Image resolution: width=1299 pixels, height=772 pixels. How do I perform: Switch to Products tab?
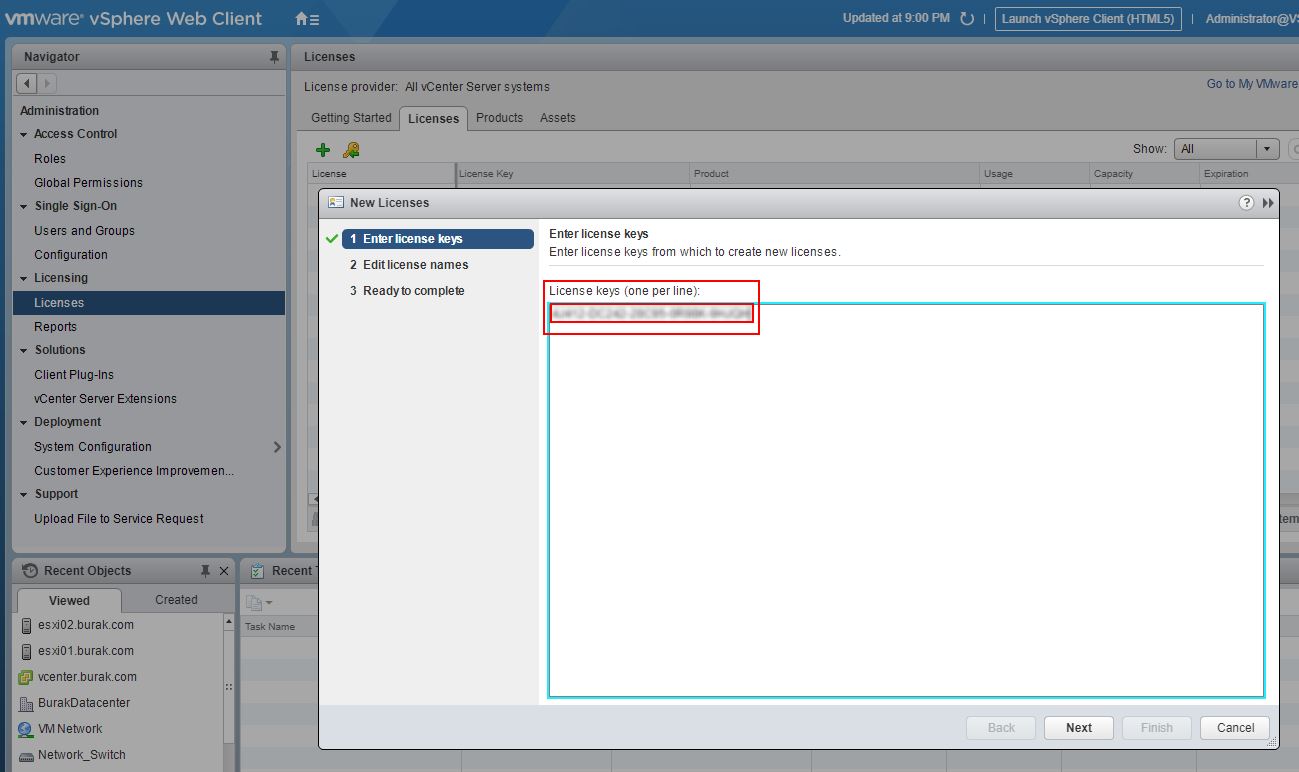(500, 118)
